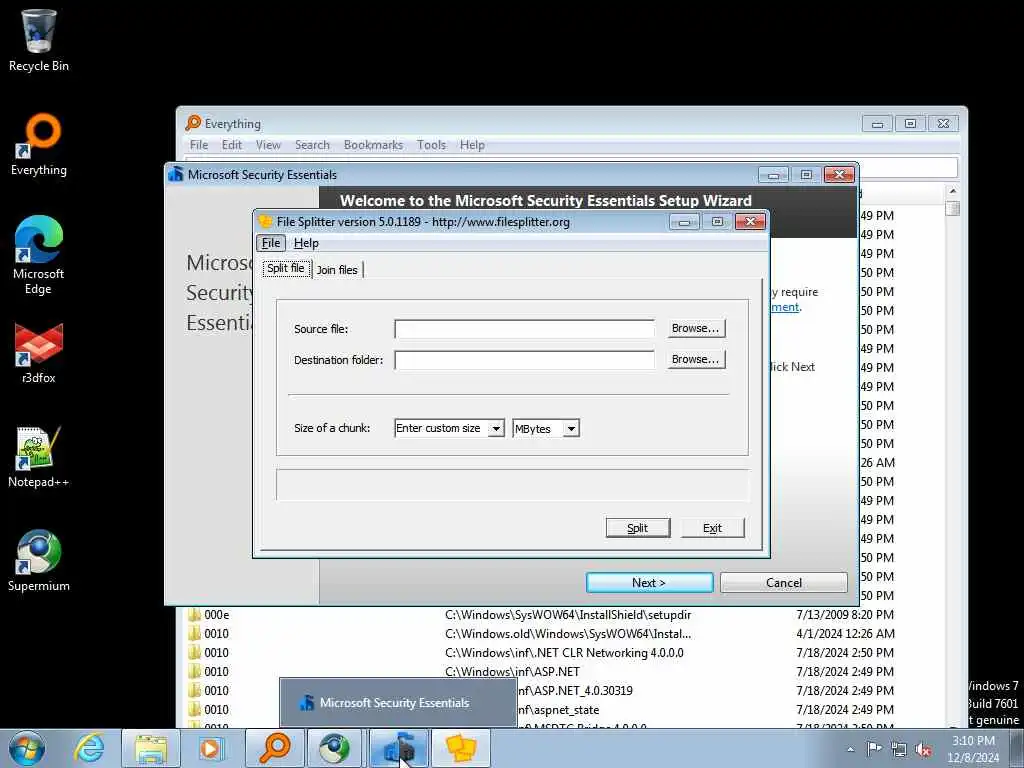Cancel the Security Essentials setup wizard
The height and width of the screenshot is (768, 1024).
pos(784,583)
